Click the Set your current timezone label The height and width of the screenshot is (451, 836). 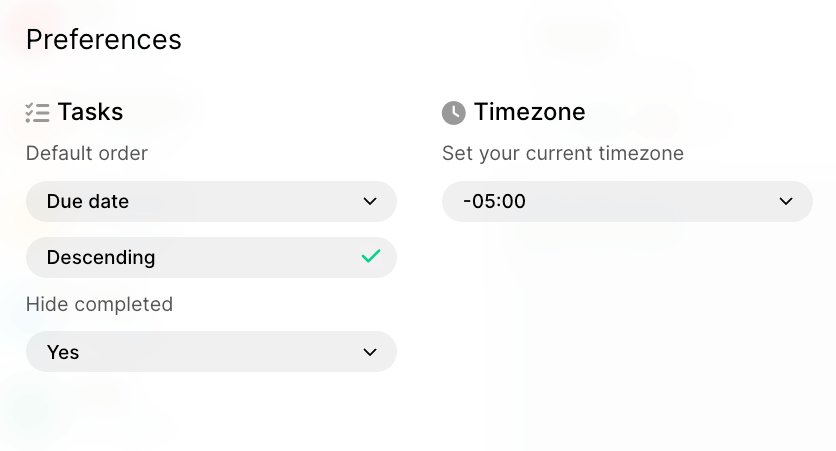(562, 154)
